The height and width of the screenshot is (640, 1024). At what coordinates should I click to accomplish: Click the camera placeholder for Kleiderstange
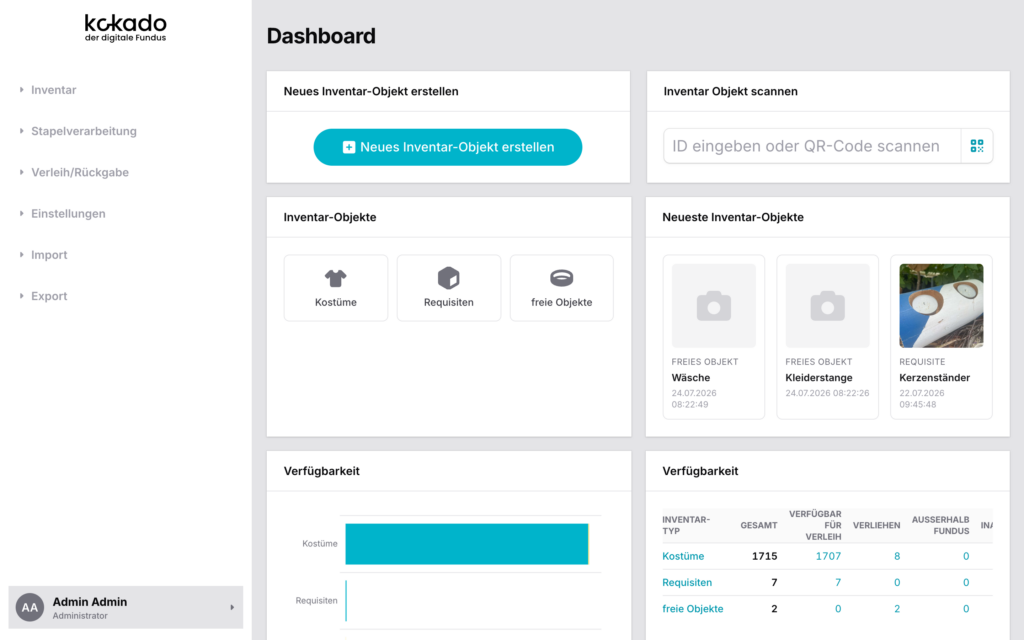tap(827, 306)
